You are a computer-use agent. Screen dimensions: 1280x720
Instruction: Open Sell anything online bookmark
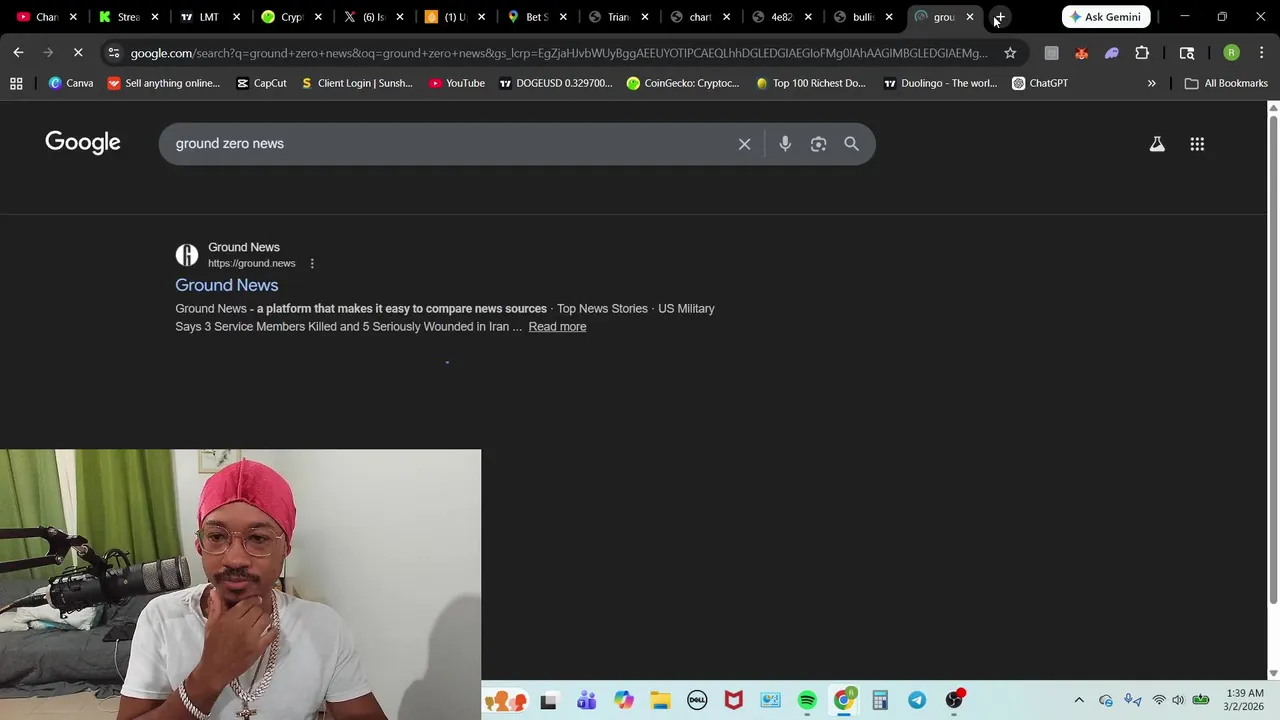tap(164, 83)
